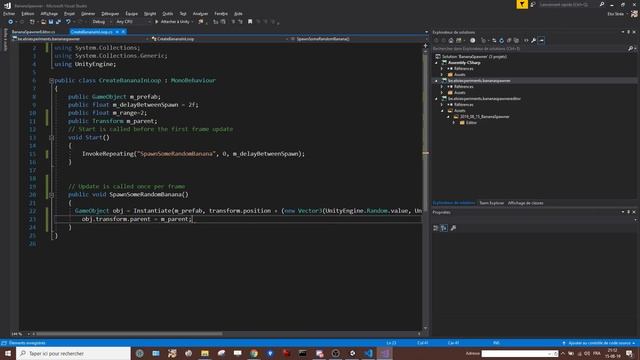Click the Quick Launch search box
The image size is (640, 360).
click(569, 4)
